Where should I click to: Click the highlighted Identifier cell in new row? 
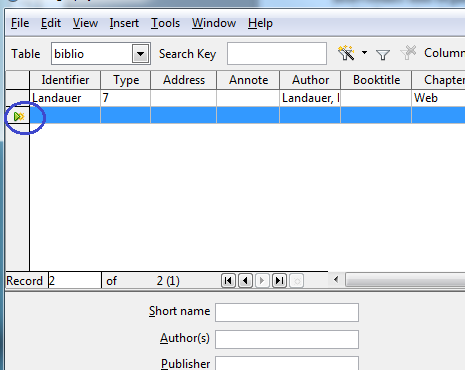(65, 115)
